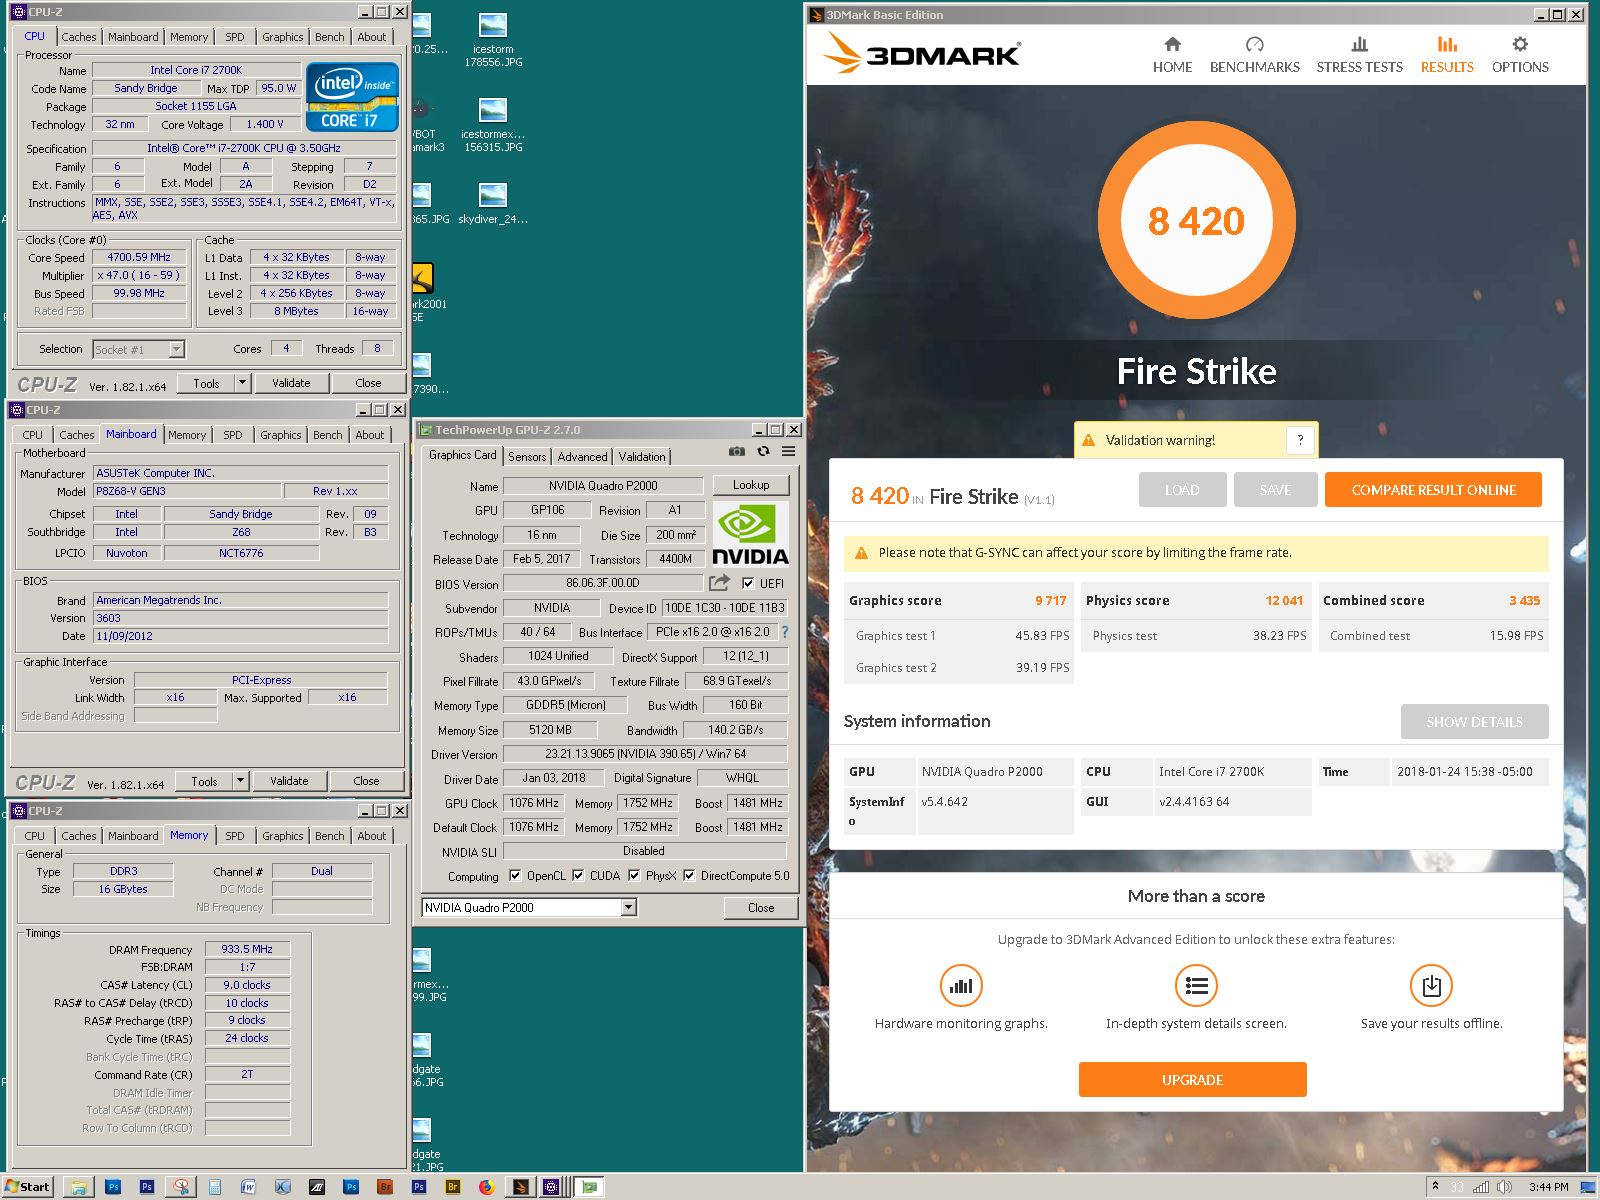Open SPD tab in CPU-Z Mainboard window

pyautogui.click(x=233, y=435)
